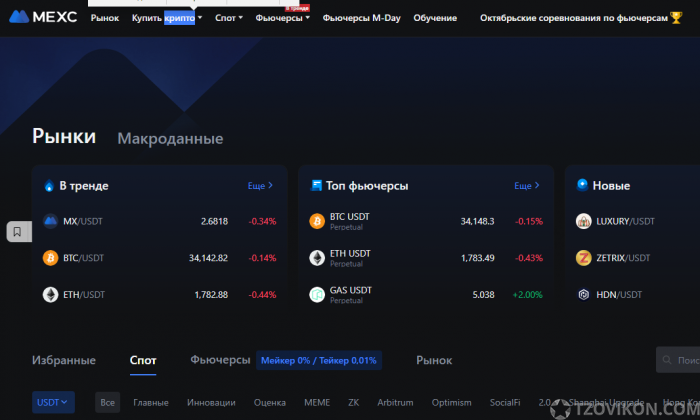This screenshot has height=420, width=700.
Task: Click the Новые section icon
Action: pyautogui.click(x=582, y=185)
